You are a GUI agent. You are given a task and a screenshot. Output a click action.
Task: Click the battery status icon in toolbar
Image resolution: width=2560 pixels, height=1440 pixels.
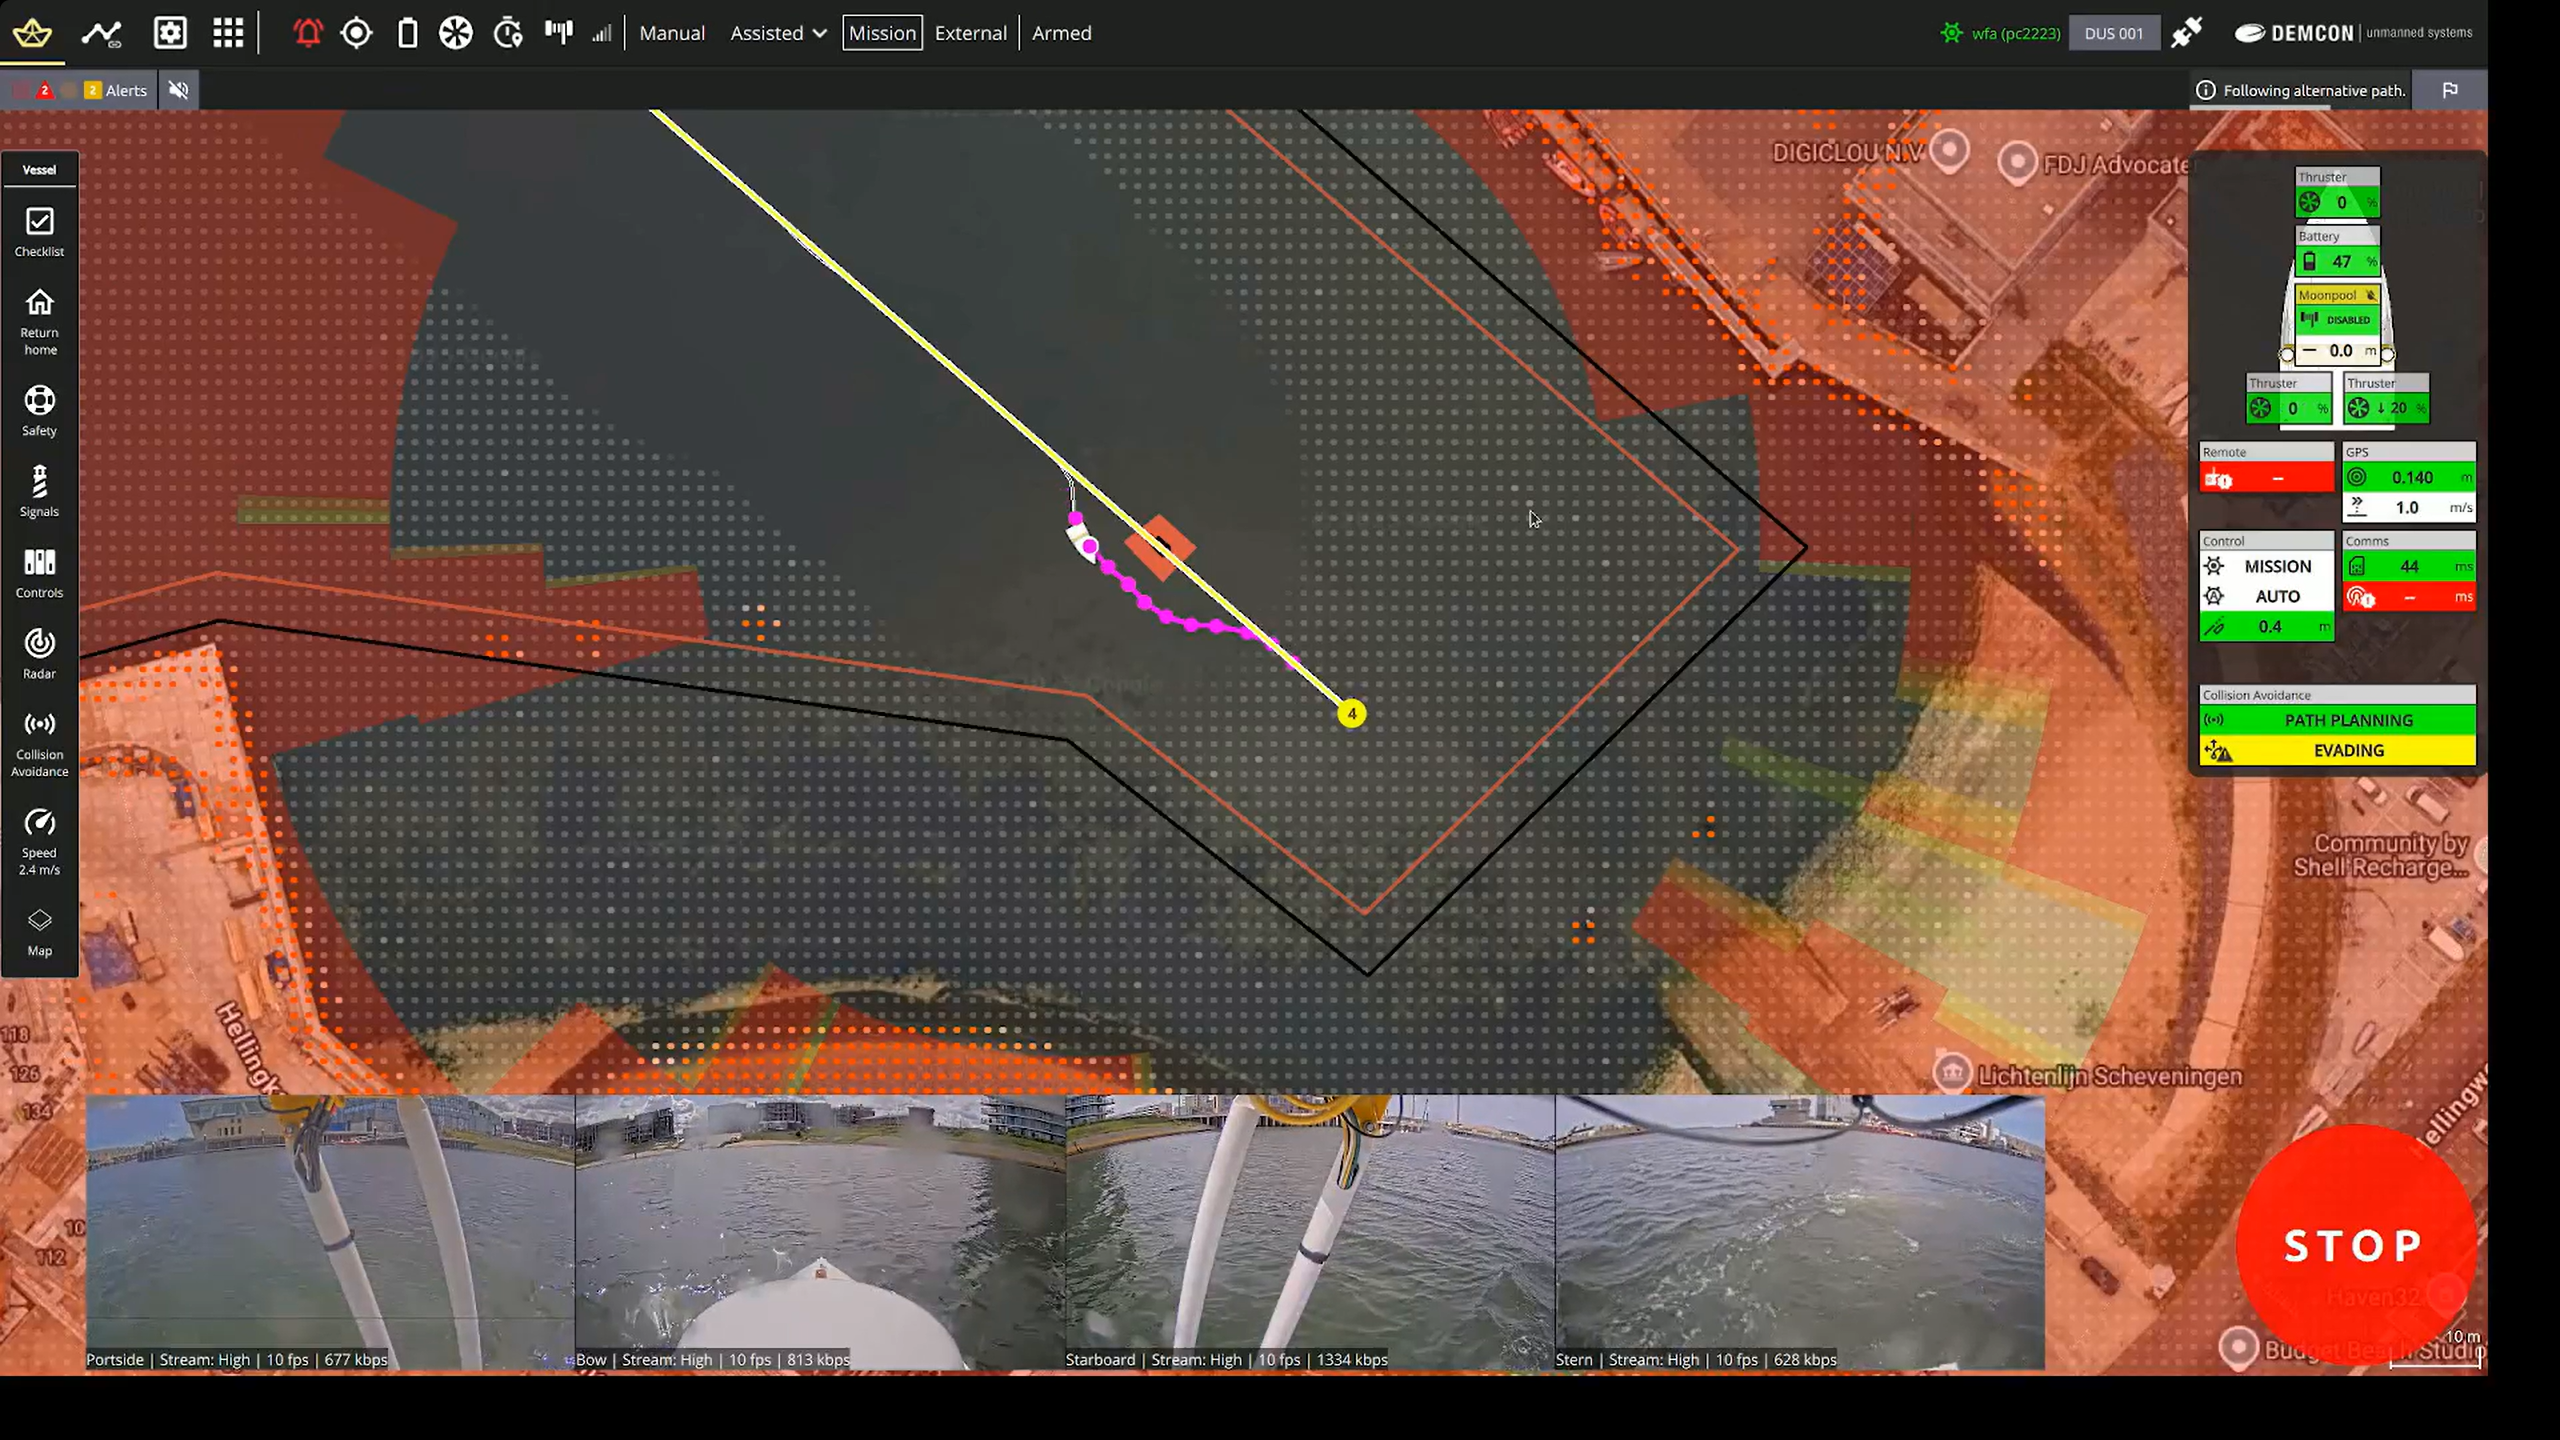point(407,33)
